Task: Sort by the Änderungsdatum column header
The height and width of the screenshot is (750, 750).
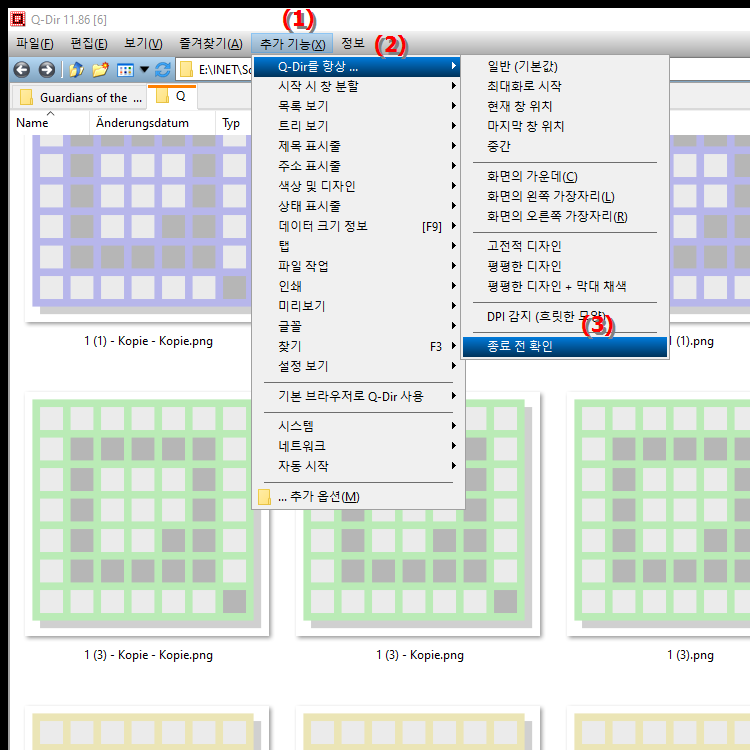Action: click(152, 123)
